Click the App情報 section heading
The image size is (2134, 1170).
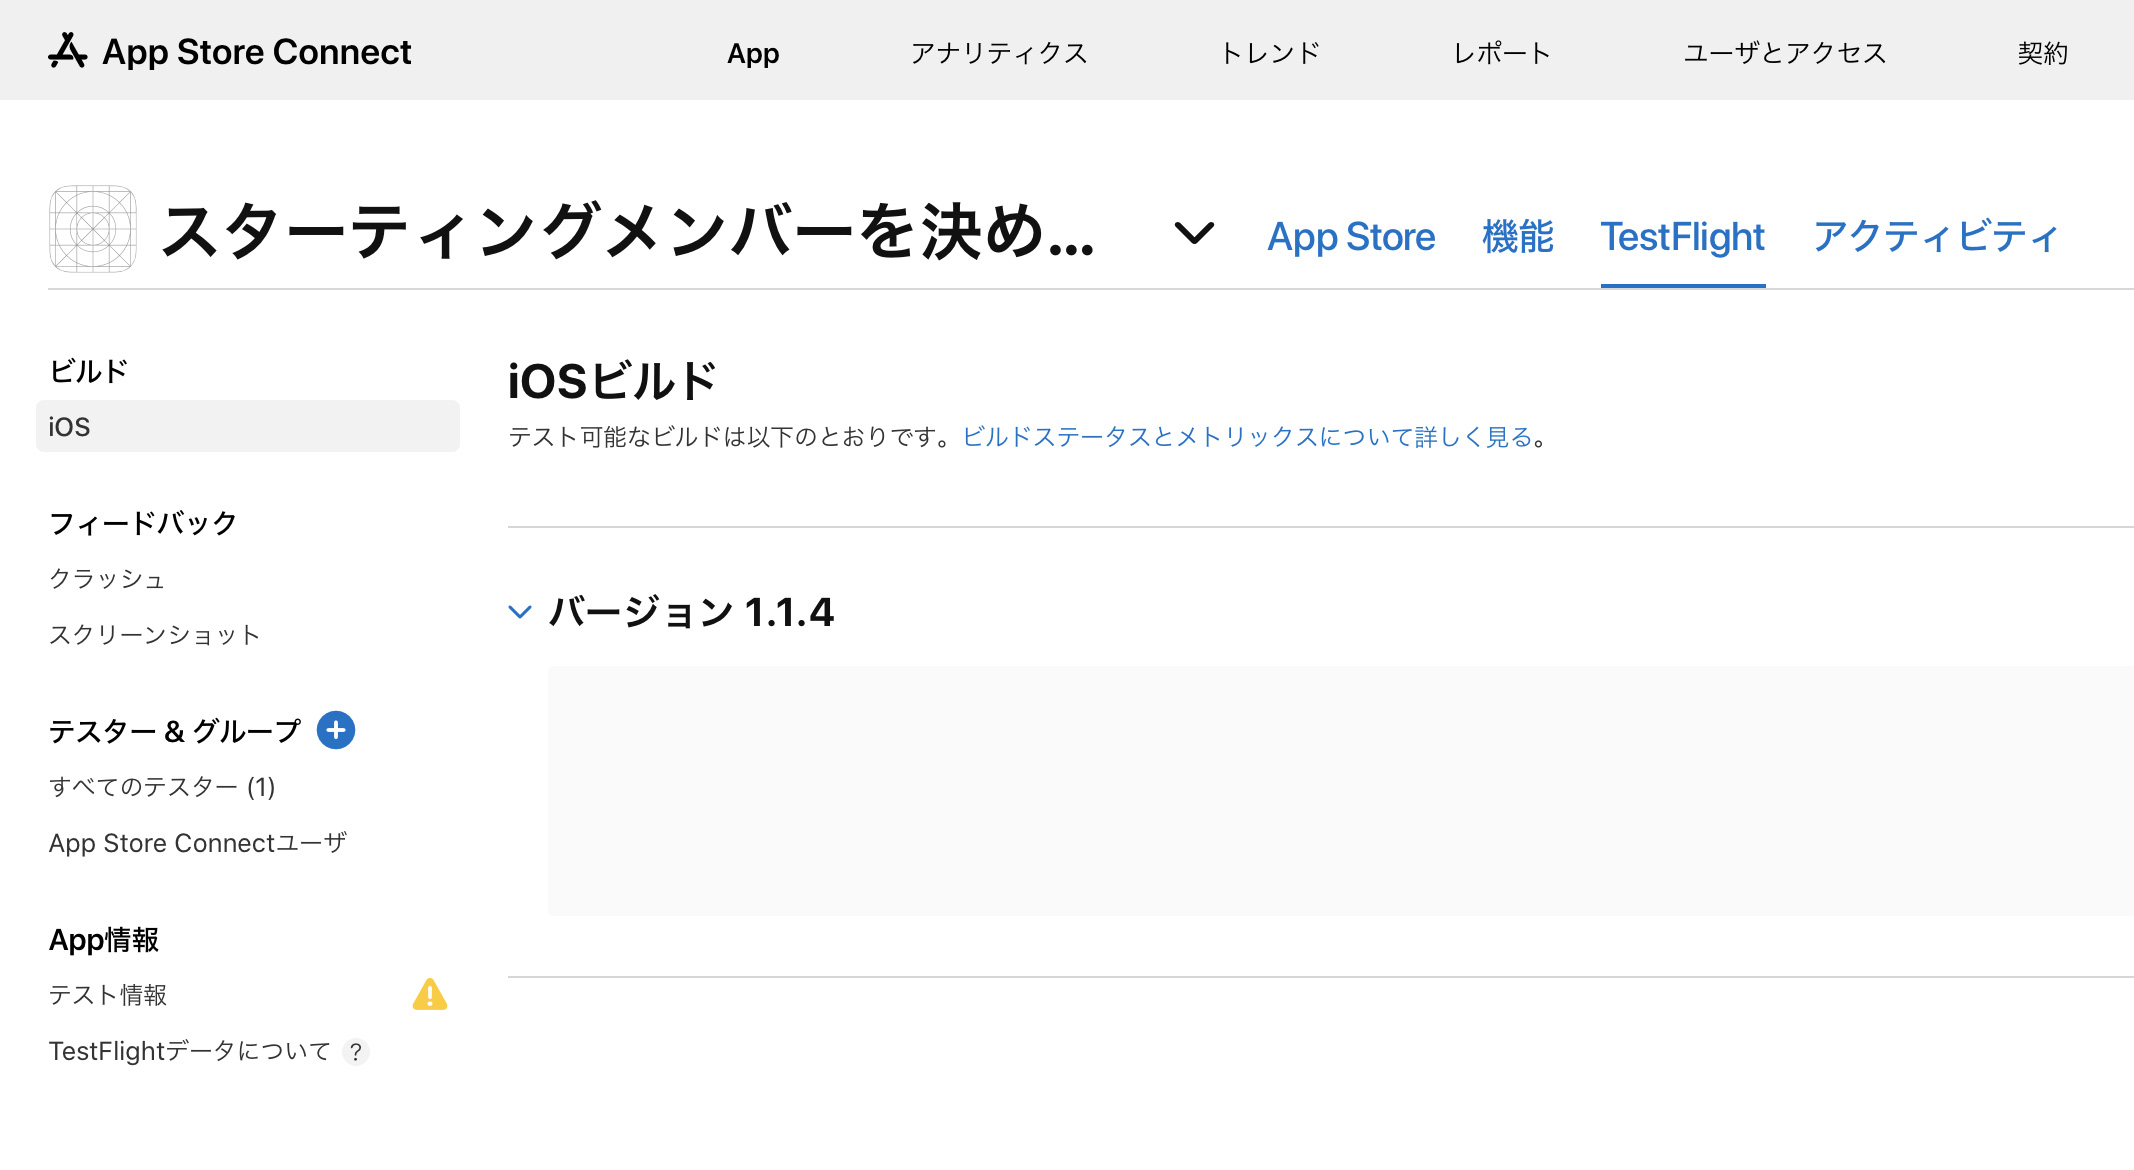[x=104, y=939]
